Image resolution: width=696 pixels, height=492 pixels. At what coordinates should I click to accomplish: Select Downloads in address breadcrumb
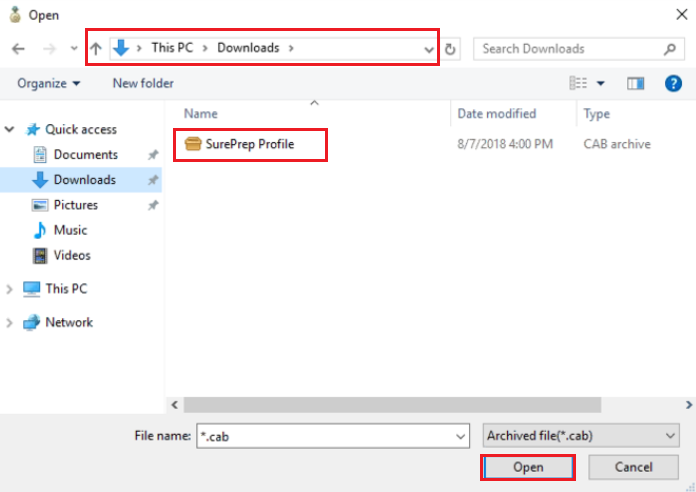click(x=248, y=48)
